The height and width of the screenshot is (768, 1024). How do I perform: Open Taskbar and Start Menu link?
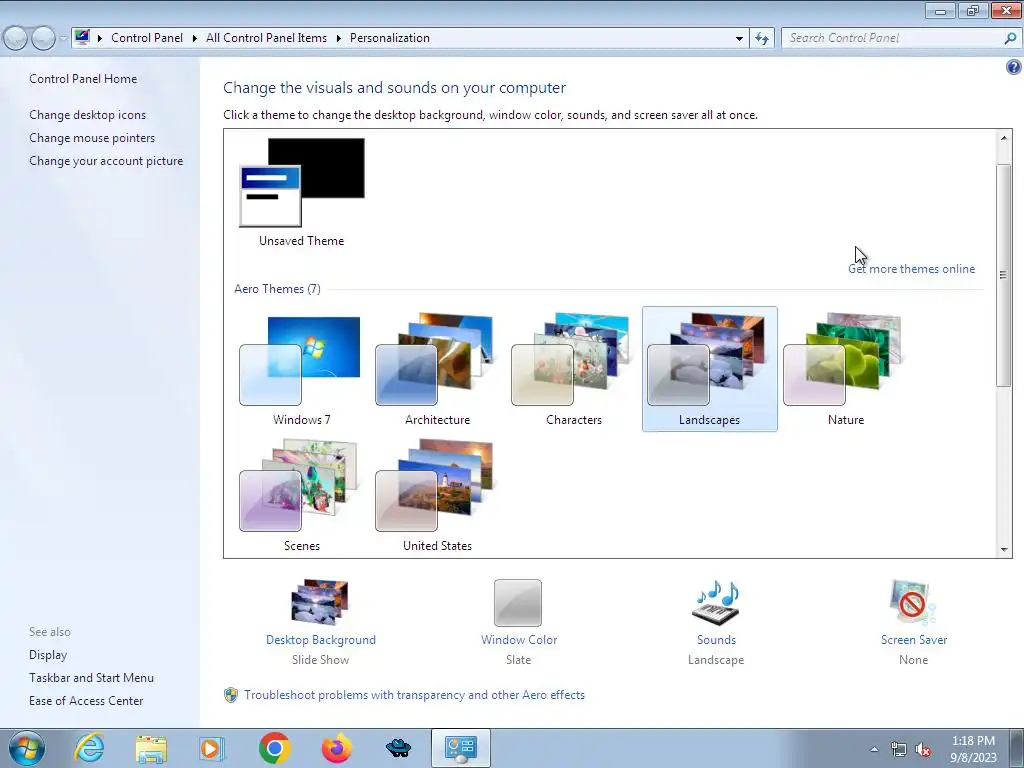coord(91,678)
